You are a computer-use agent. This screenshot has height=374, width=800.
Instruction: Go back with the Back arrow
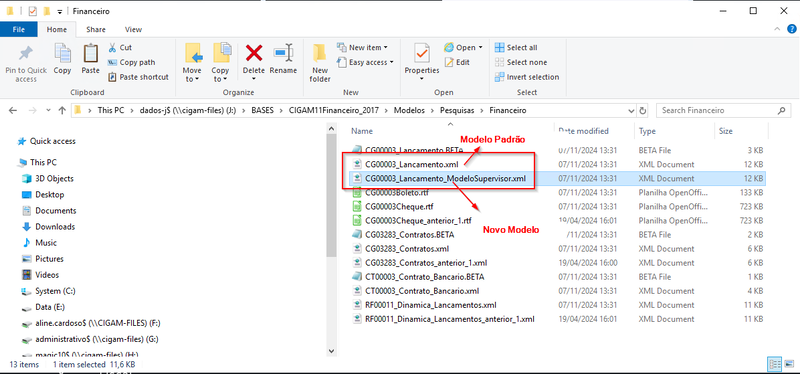pos(13,110)
